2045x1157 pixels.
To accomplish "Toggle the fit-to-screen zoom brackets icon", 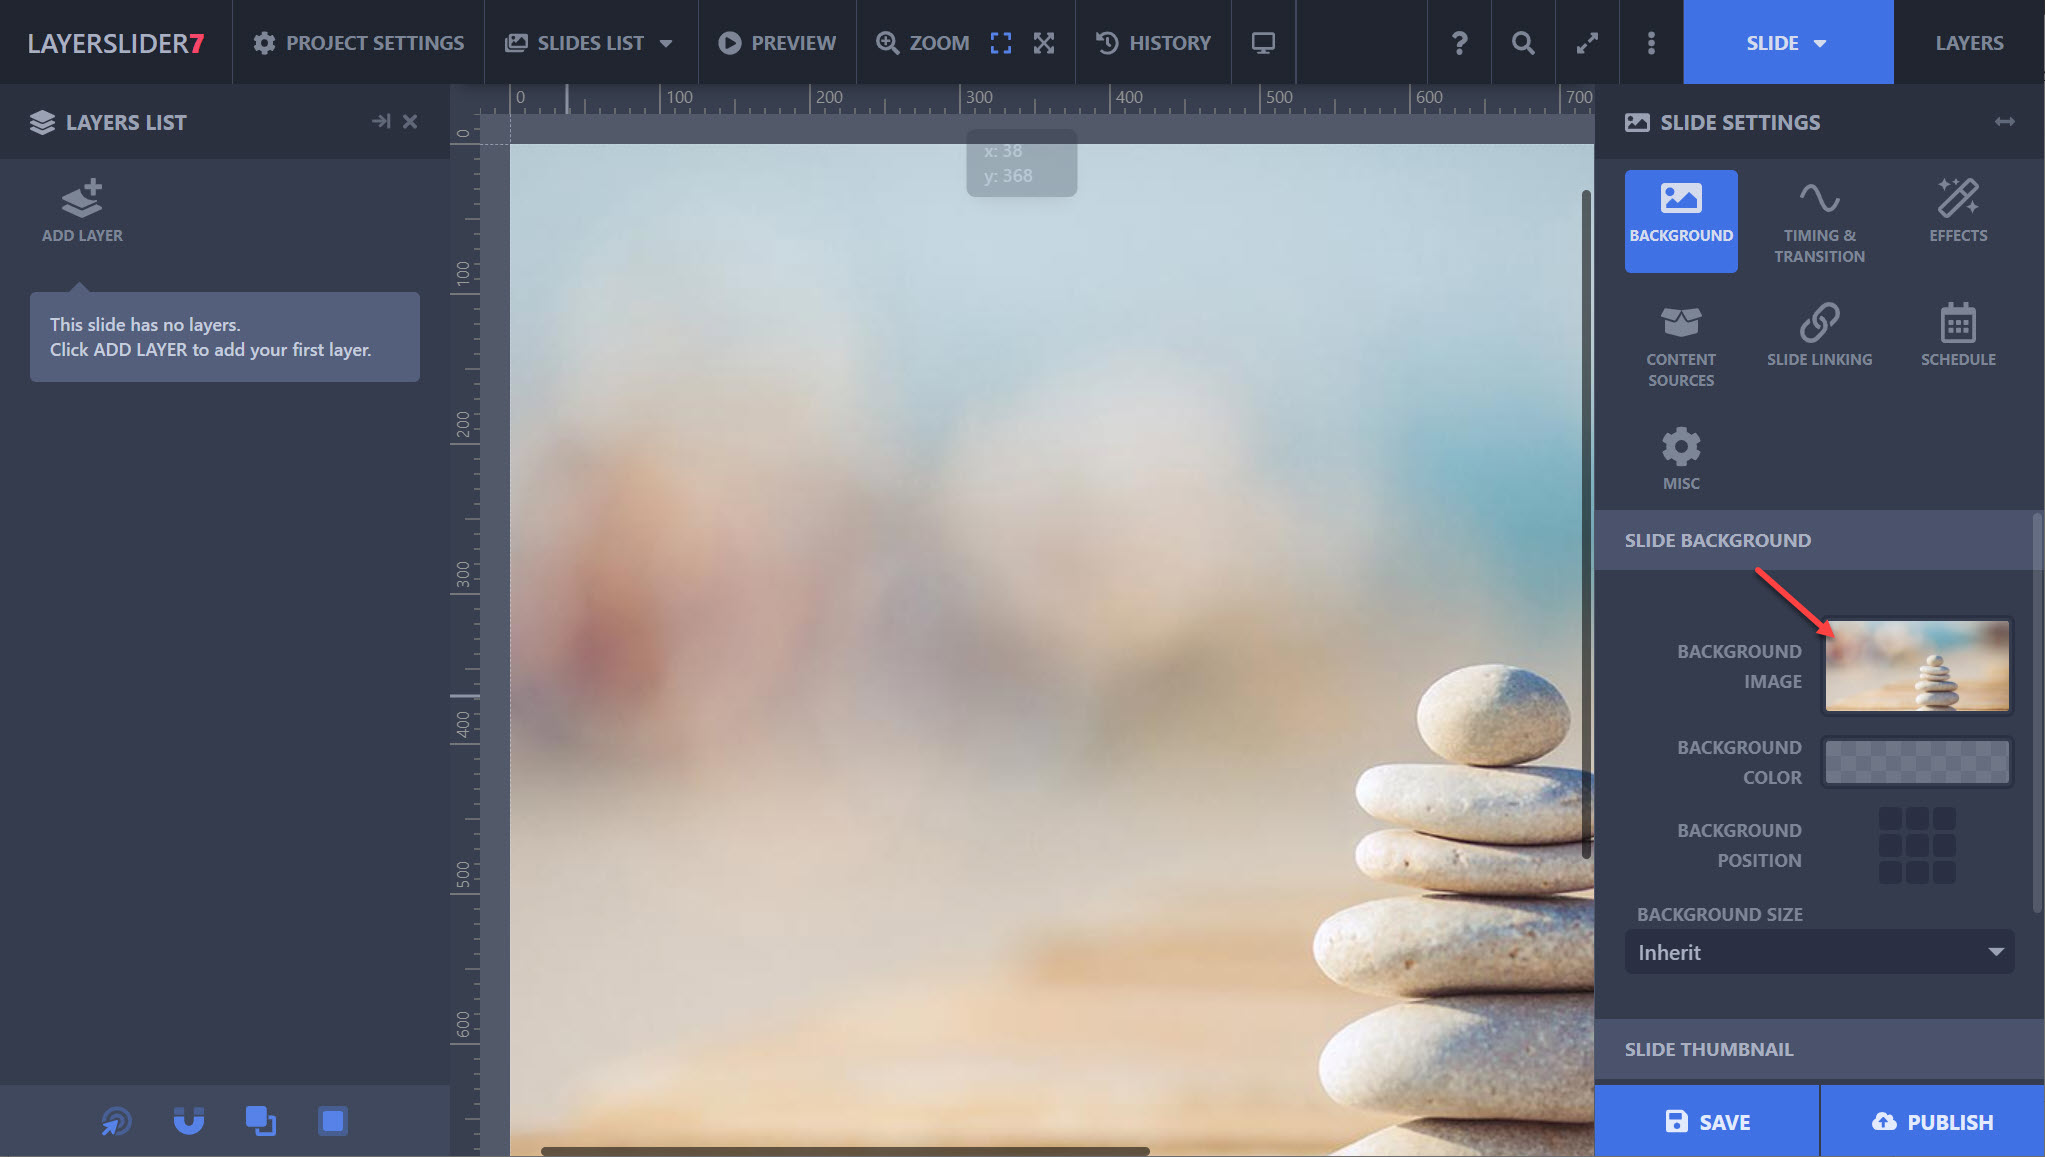I will coord(1001,43).
